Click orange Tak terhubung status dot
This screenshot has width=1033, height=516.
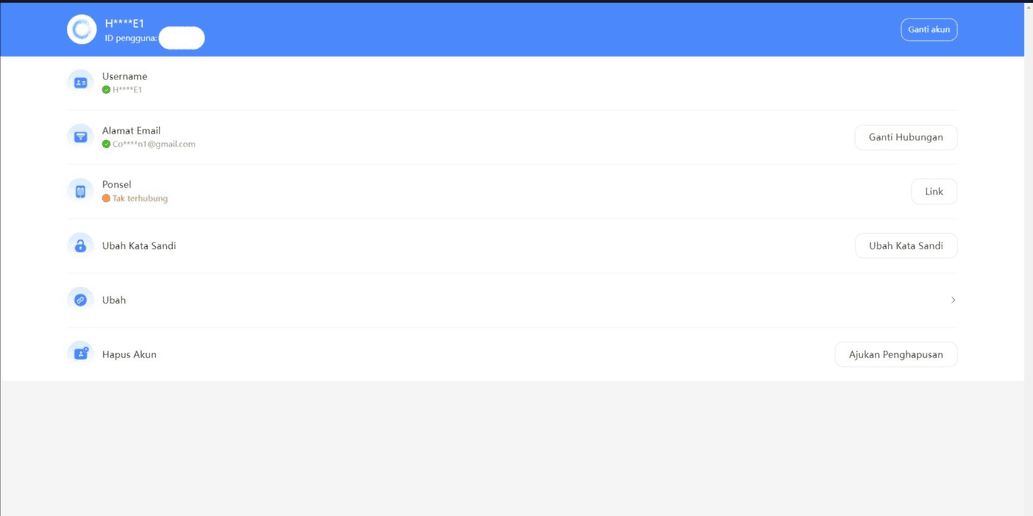pos(106,198)
